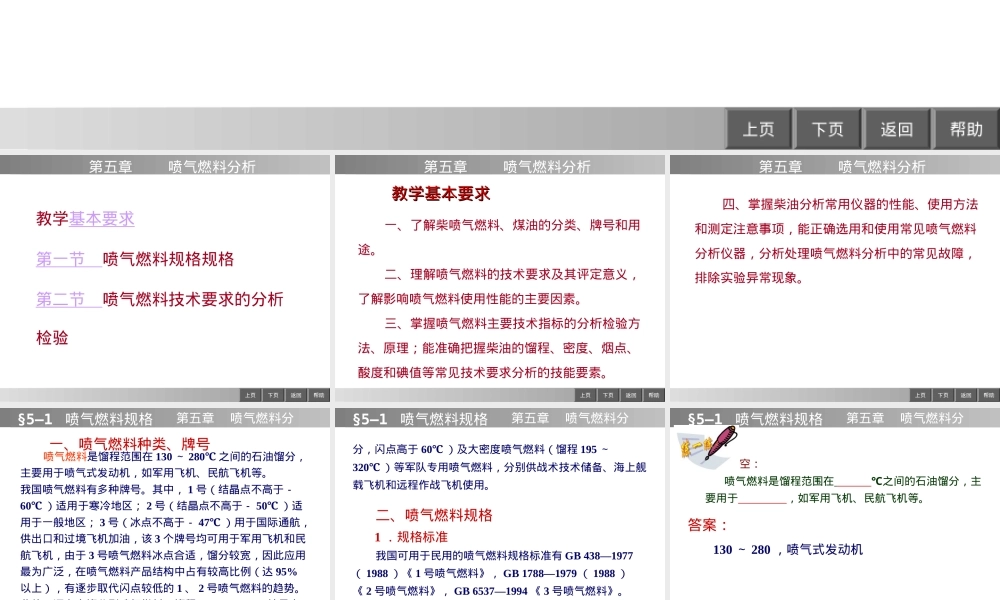Click answer text 130 ~ 280 ，喷气式发动机
The width and height of the screenshot is (1000, 600).
point(788,550)
